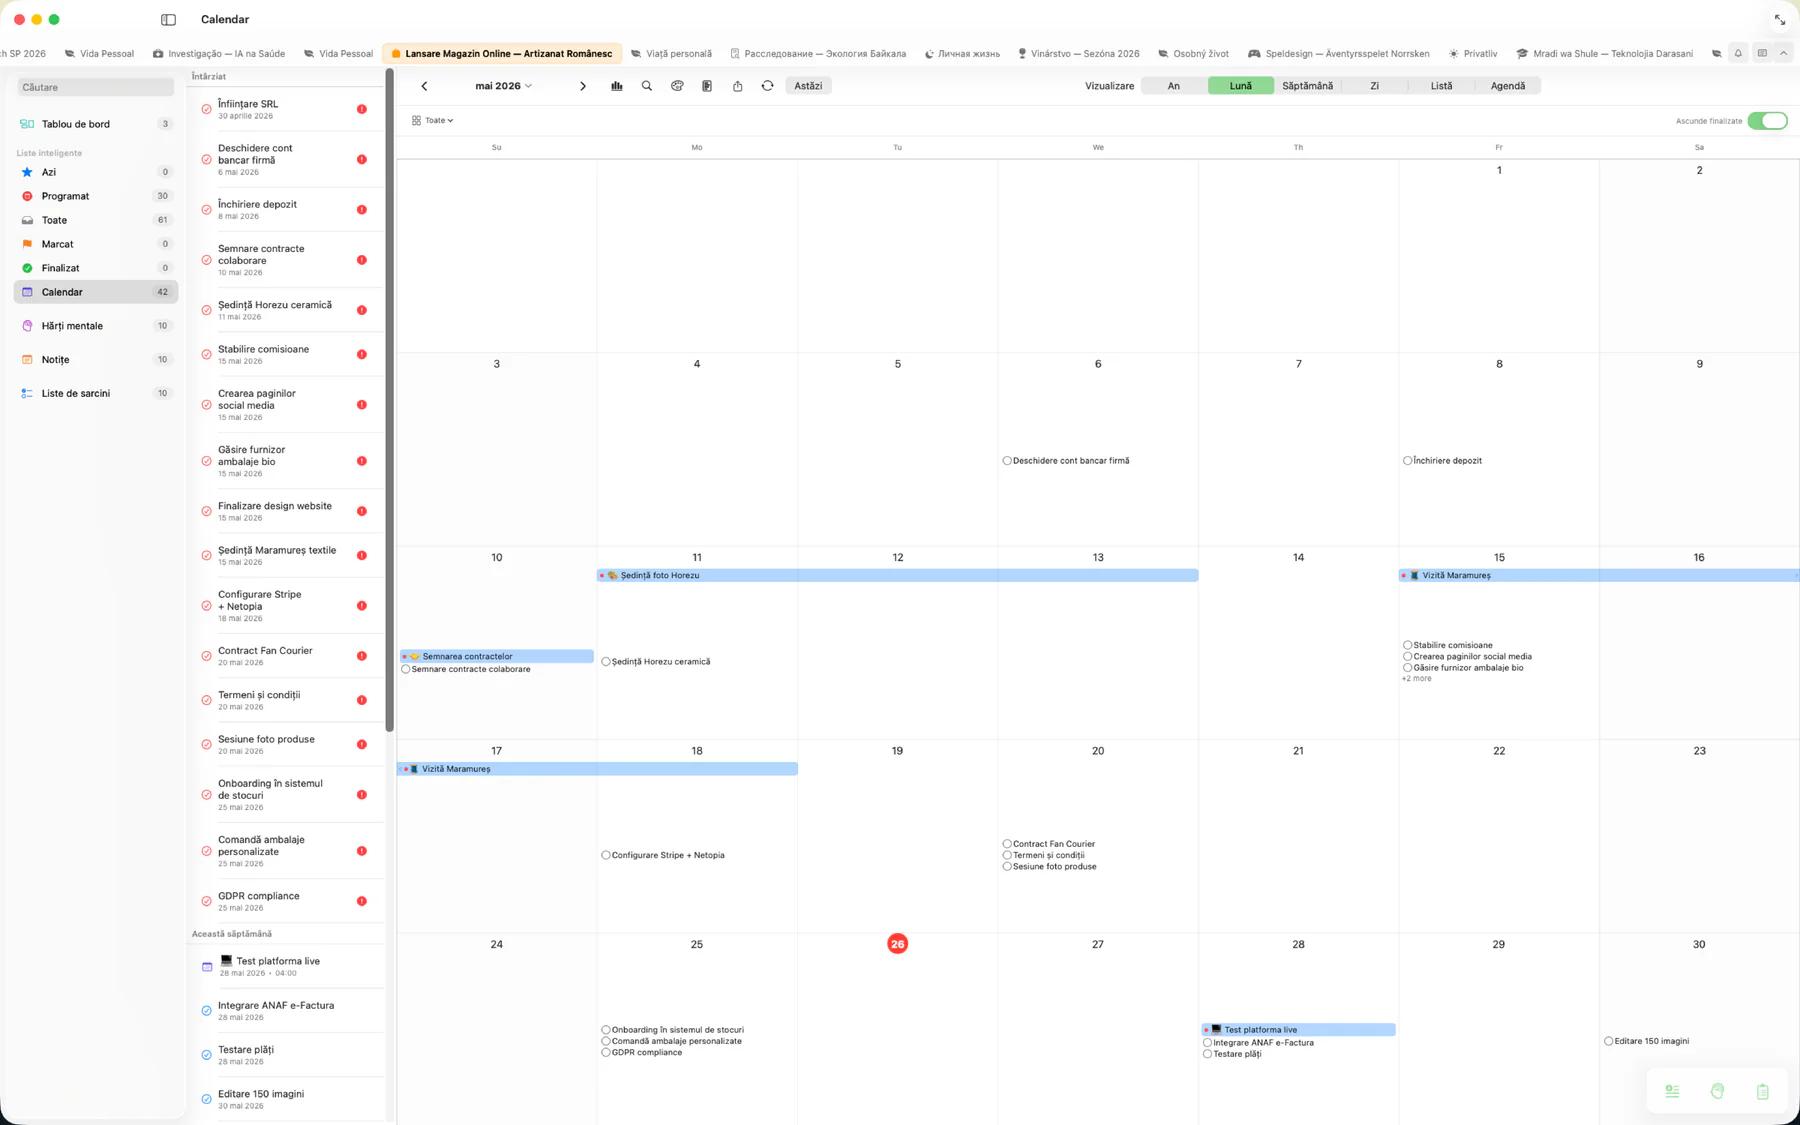The width and height of the screenshot is (1800, 1125).
Task: Switch to Agendă view
Action: click(1508, 86)
